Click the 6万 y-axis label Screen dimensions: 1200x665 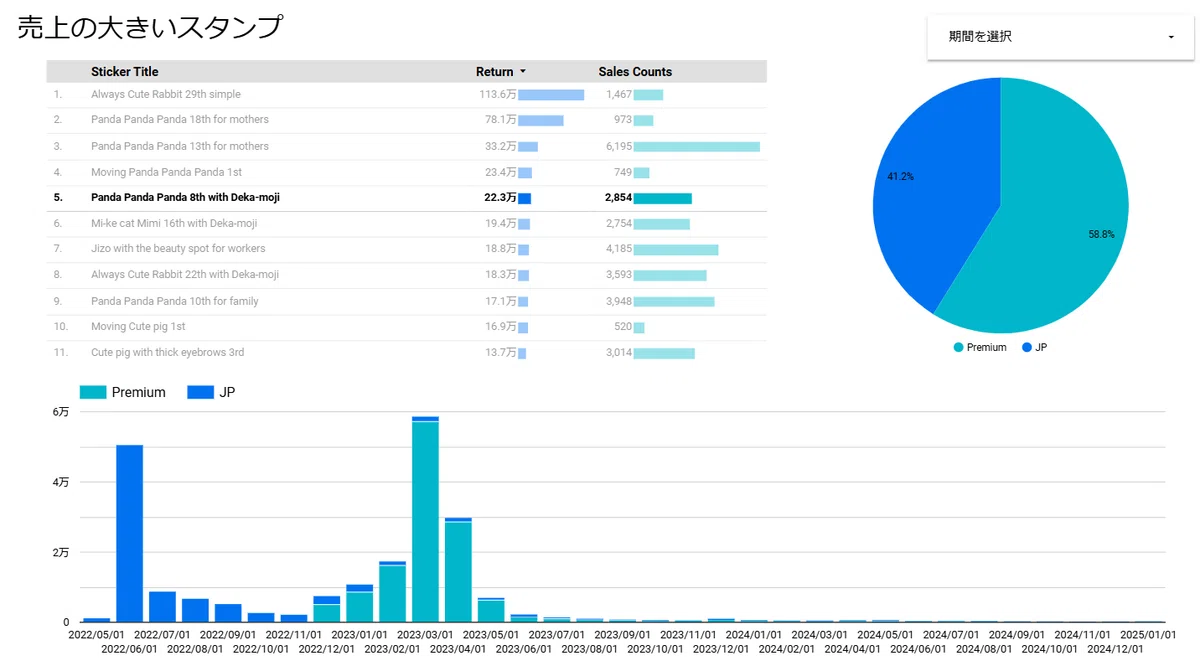pyautogui.click(x=61, y=412)
